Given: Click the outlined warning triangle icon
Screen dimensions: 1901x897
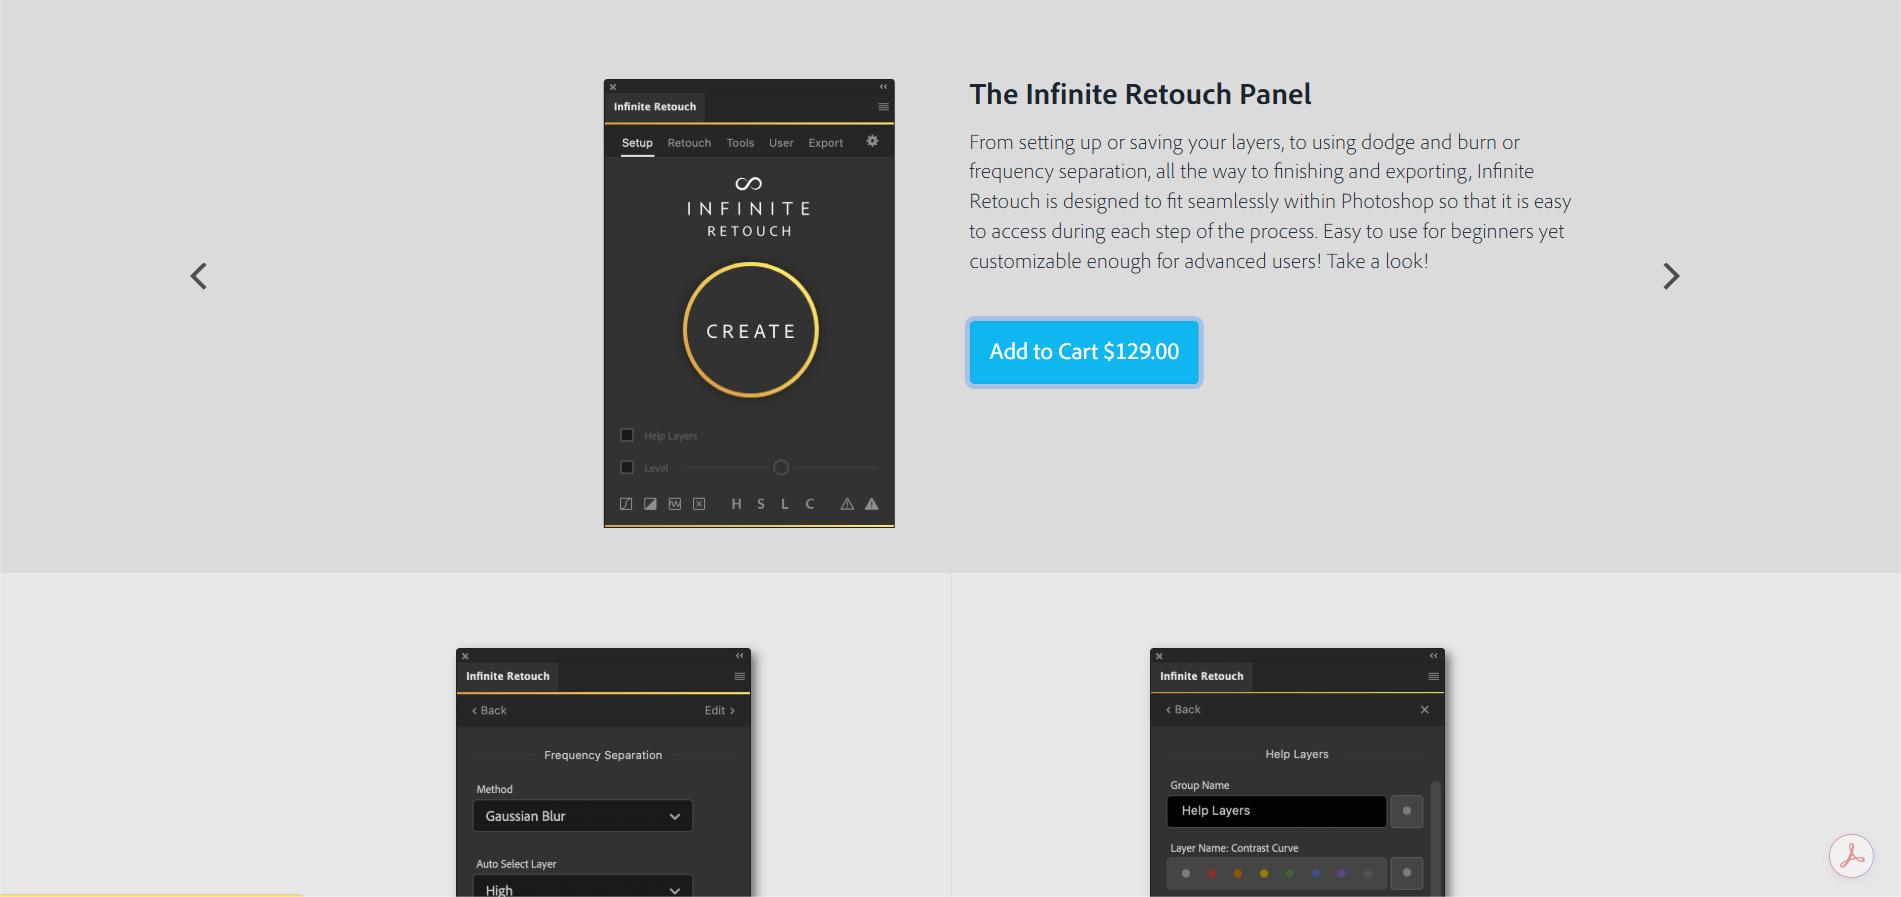Looking at the screenshot, I should click(847, 504).
